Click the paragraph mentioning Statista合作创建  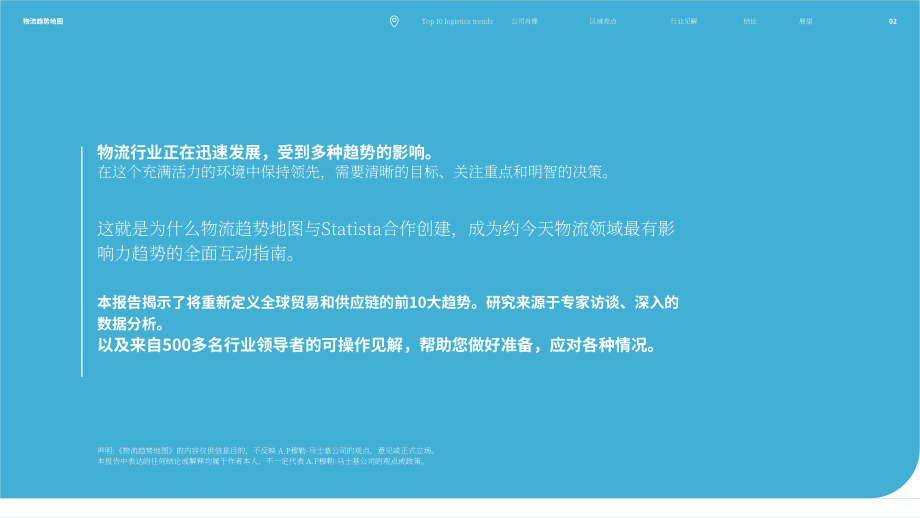tap(386, 241)
